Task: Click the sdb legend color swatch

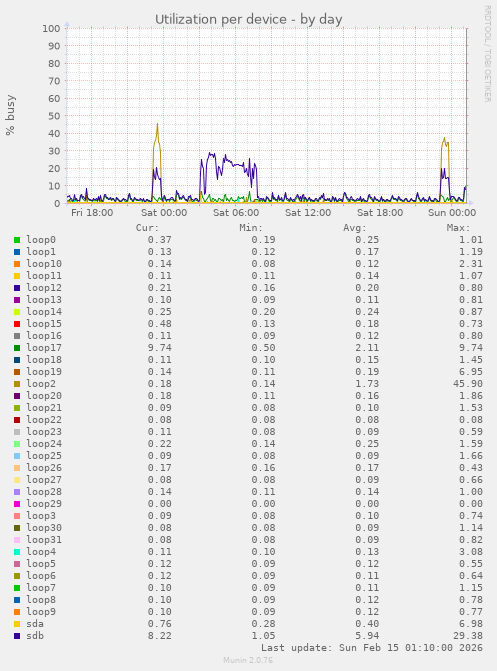Action: point(17,636)
